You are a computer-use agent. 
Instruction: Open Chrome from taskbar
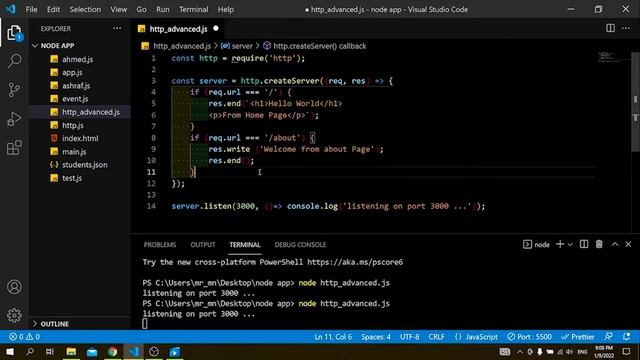[x=113, y=351]
